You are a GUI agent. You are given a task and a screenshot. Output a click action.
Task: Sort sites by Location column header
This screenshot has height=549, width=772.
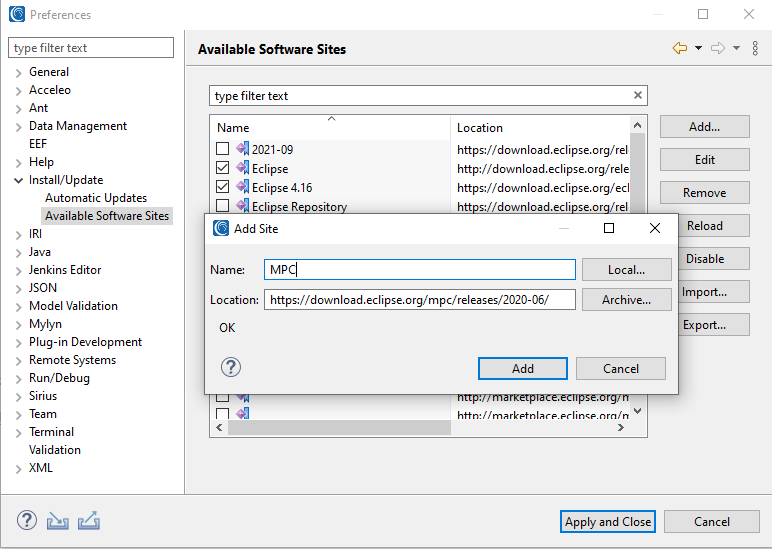[x=540, y=128]
